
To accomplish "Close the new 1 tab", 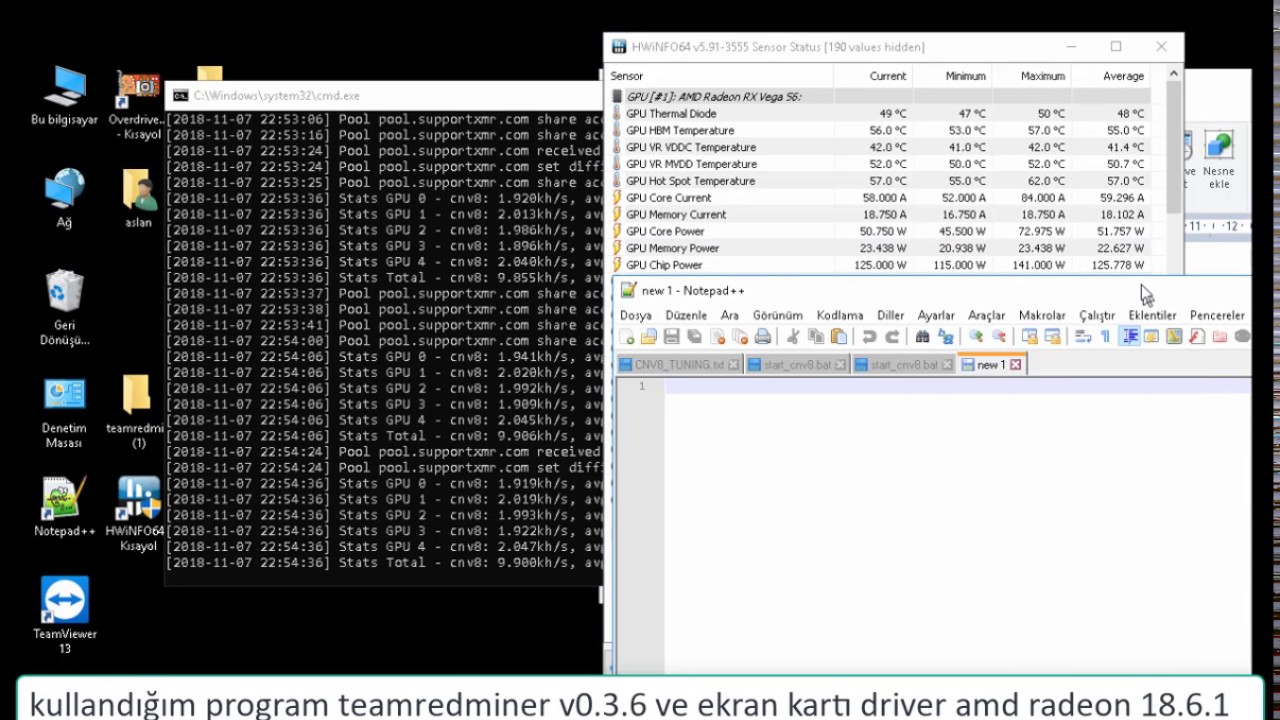I will (x=1015, y=365).
